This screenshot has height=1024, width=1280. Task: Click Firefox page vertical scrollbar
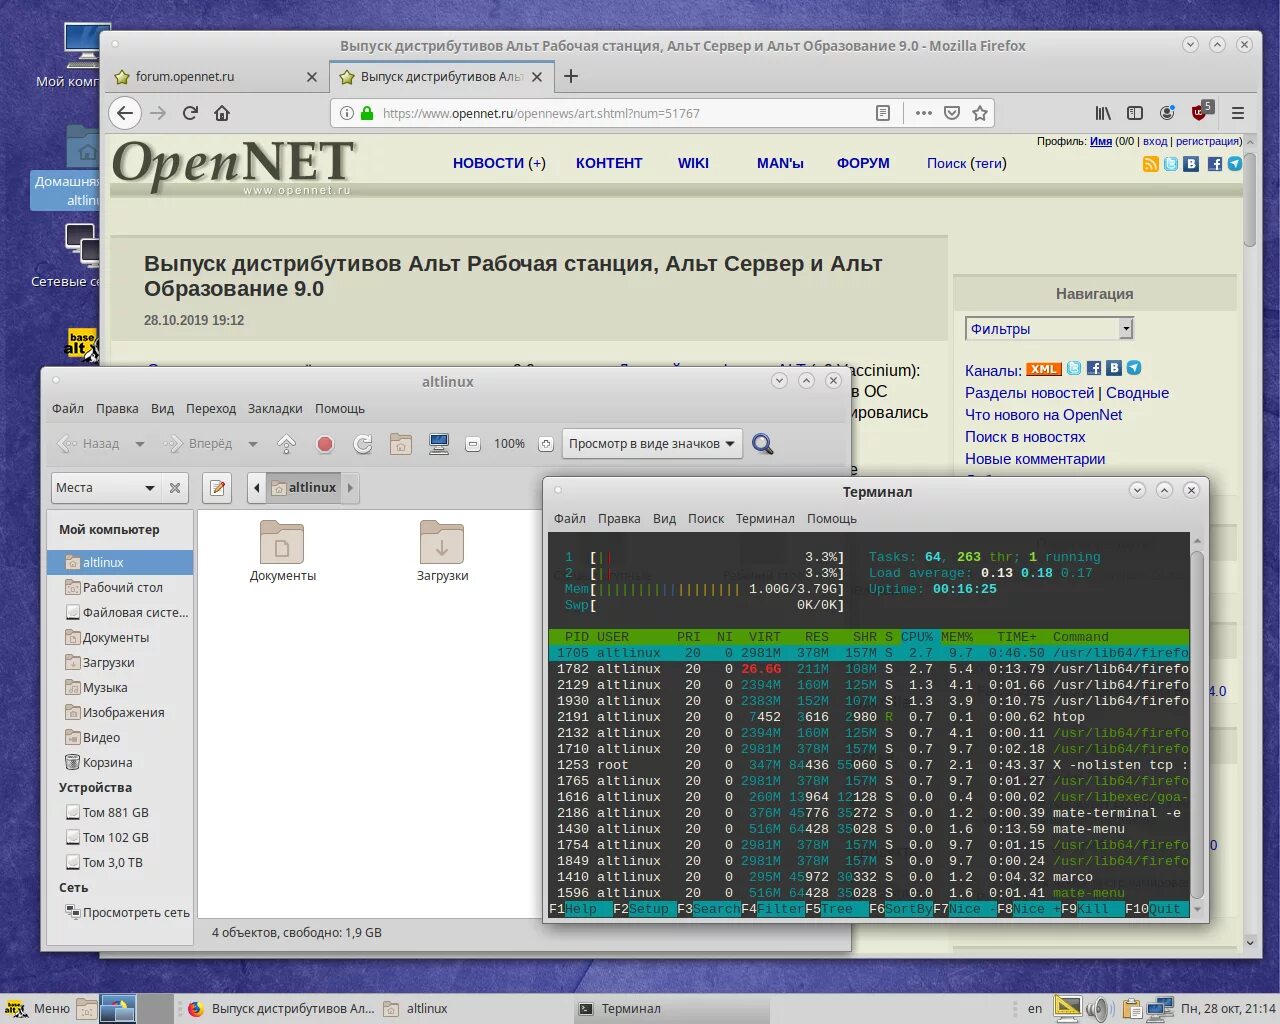click(1250, 200)
